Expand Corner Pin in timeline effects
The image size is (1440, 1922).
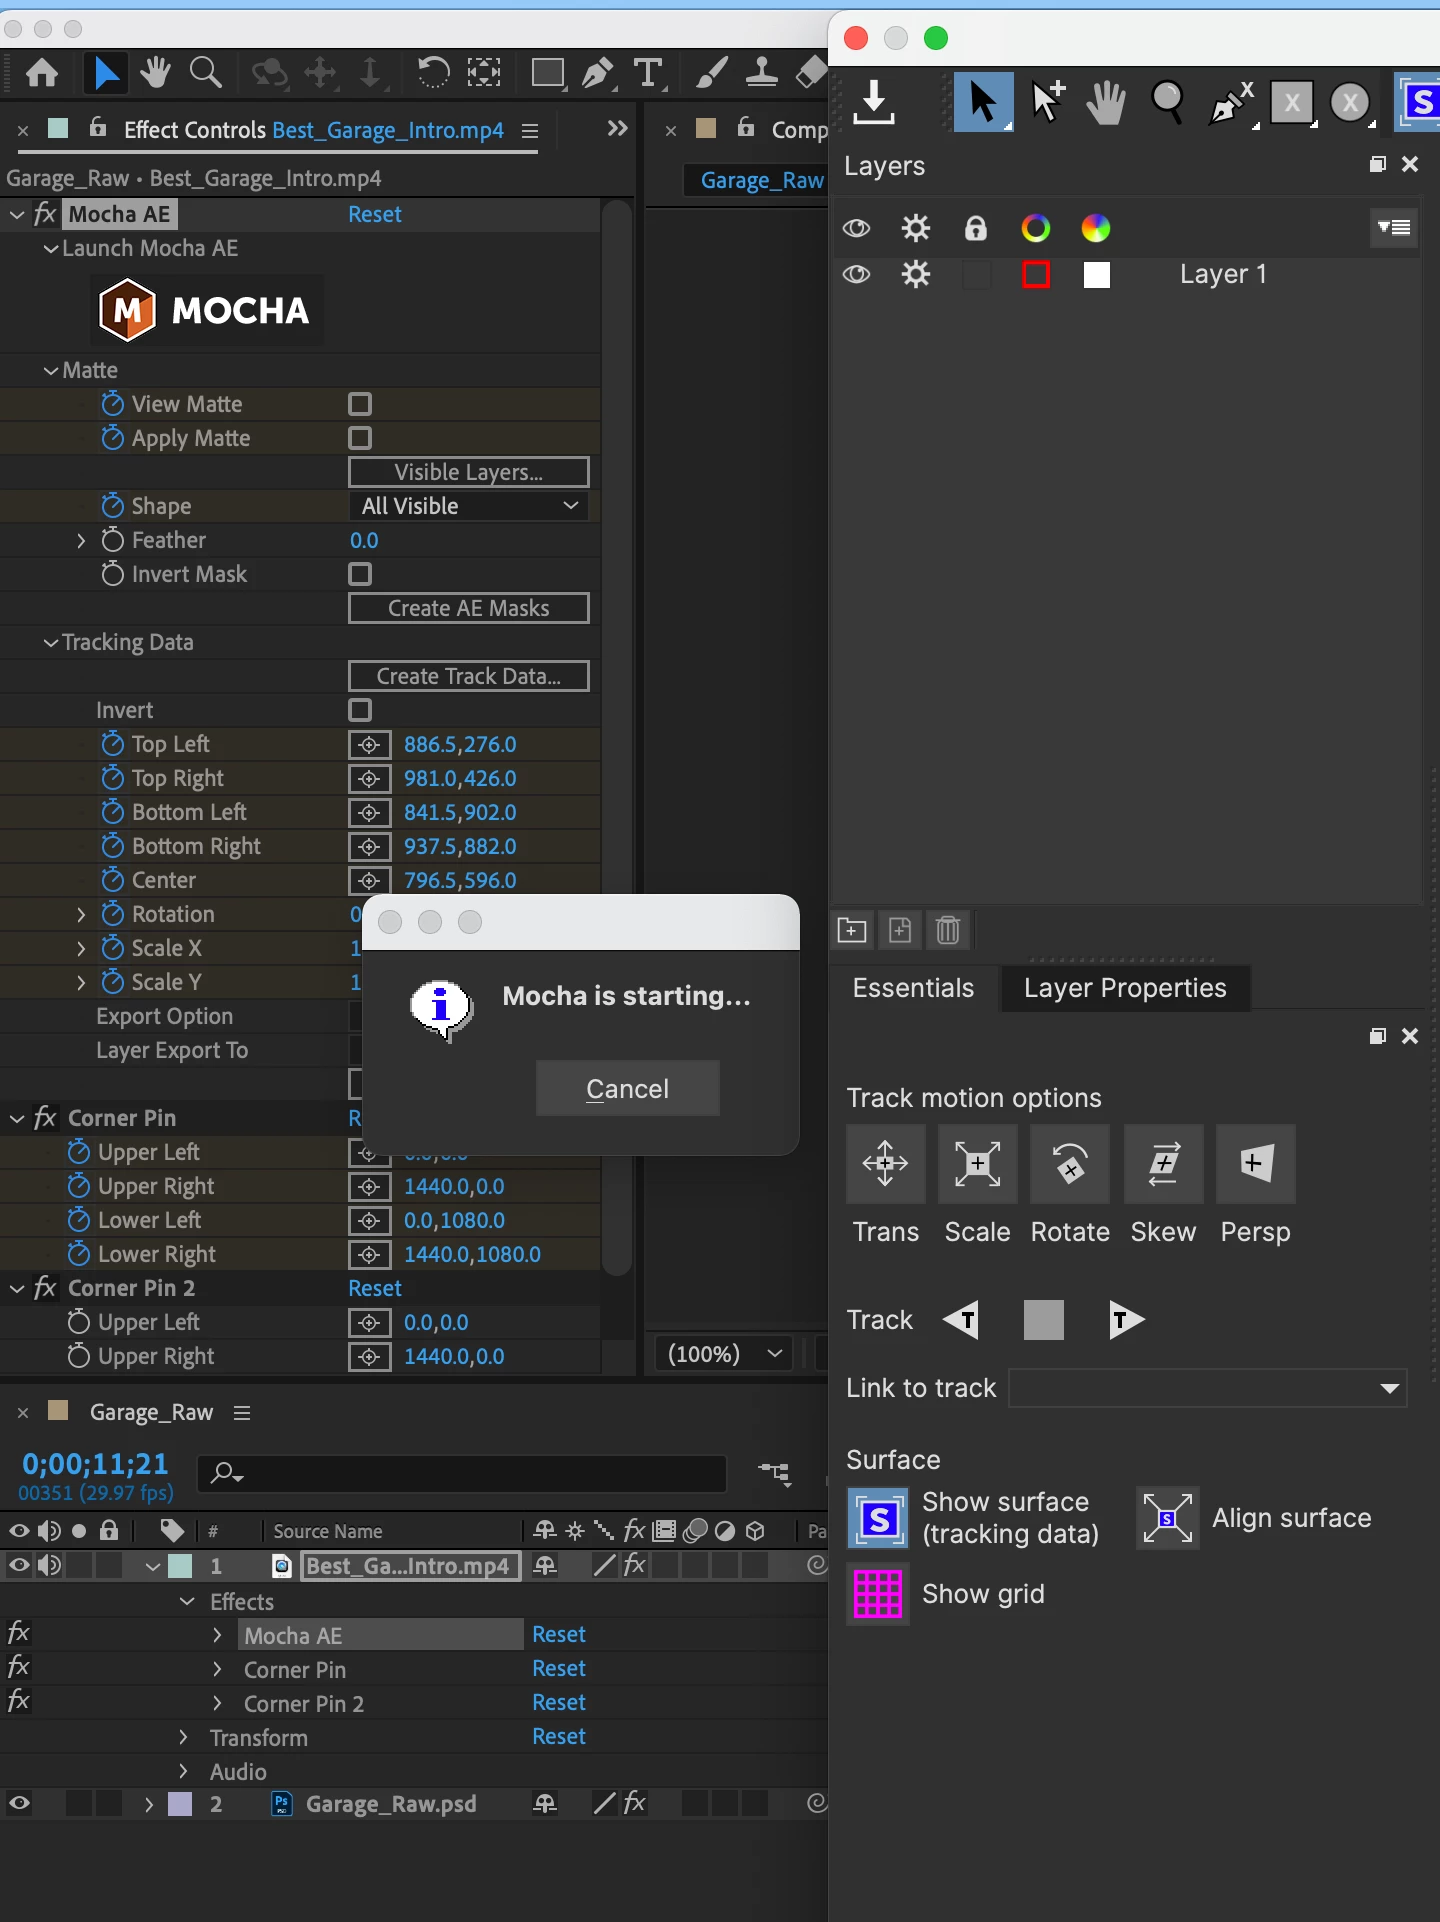pyautogui.click(x=217, y=1669)
